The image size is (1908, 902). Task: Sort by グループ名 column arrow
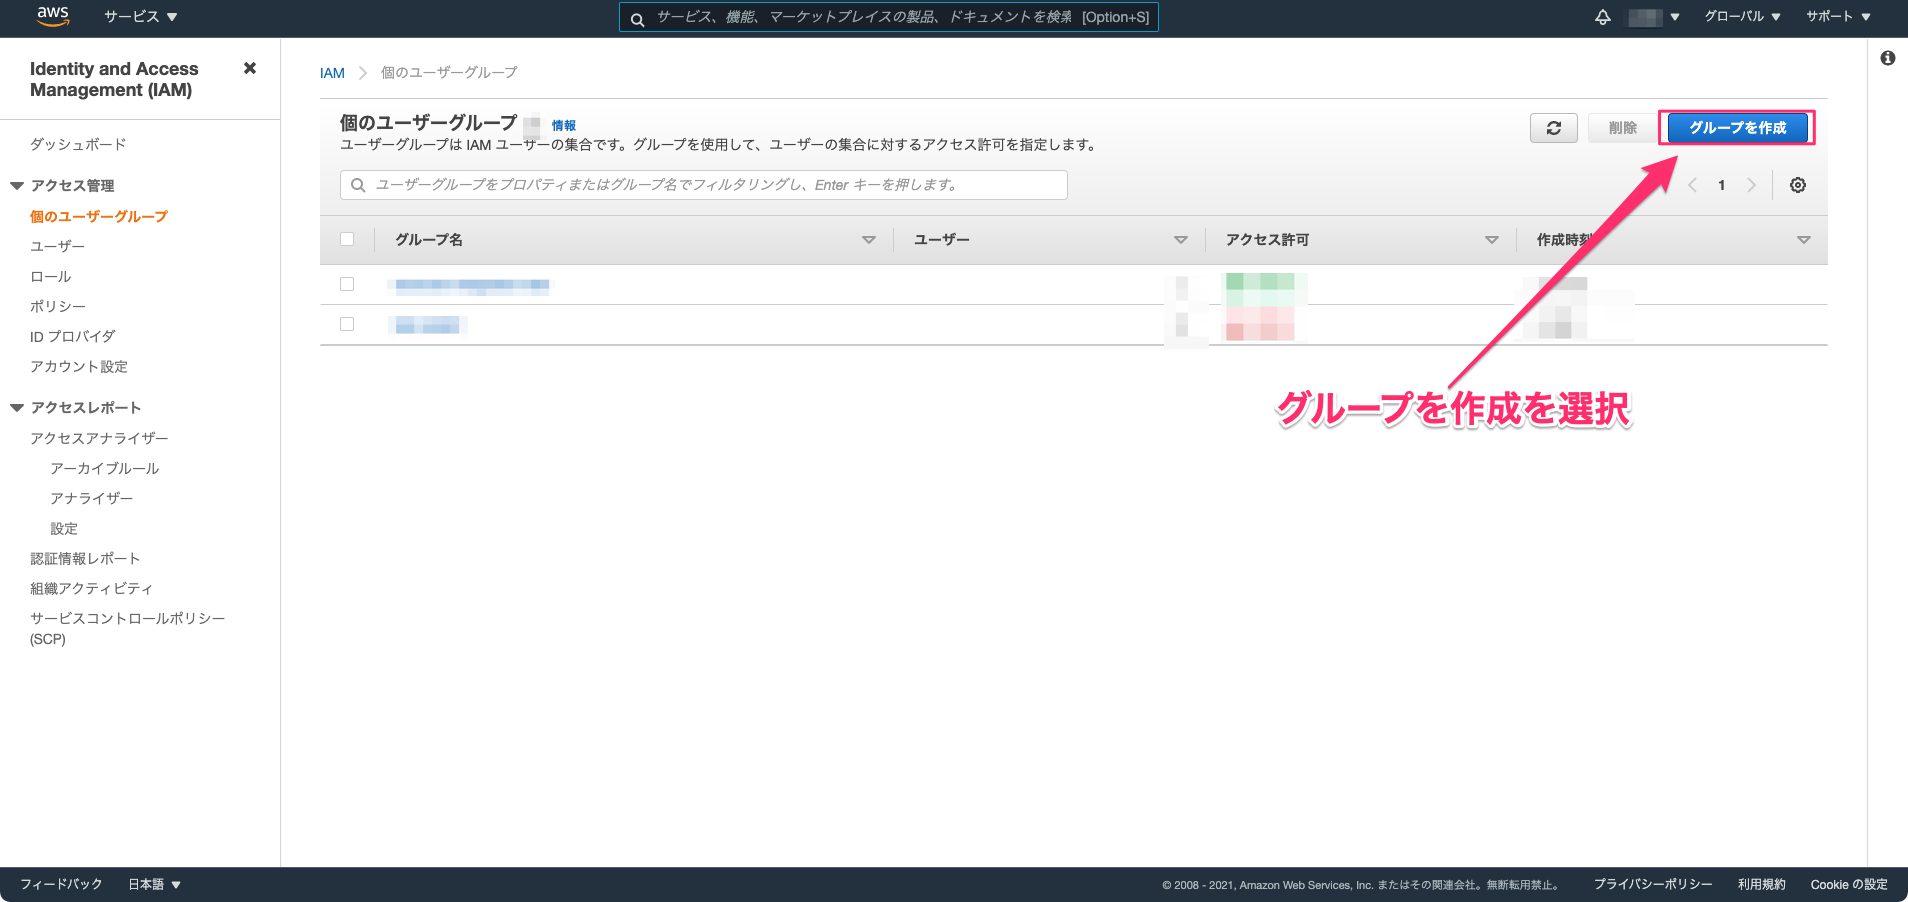pyautogui.click(x=868, y=240)
